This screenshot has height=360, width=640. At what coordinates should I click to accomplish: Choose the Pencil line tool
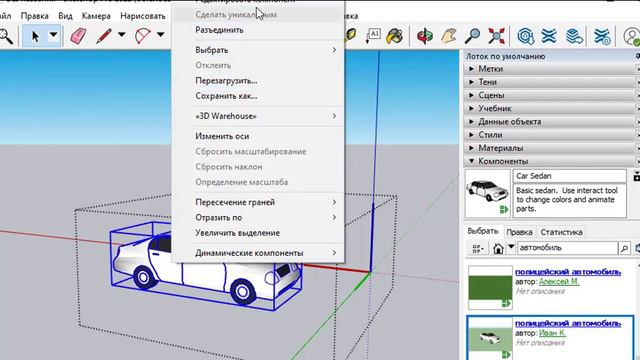104,36
